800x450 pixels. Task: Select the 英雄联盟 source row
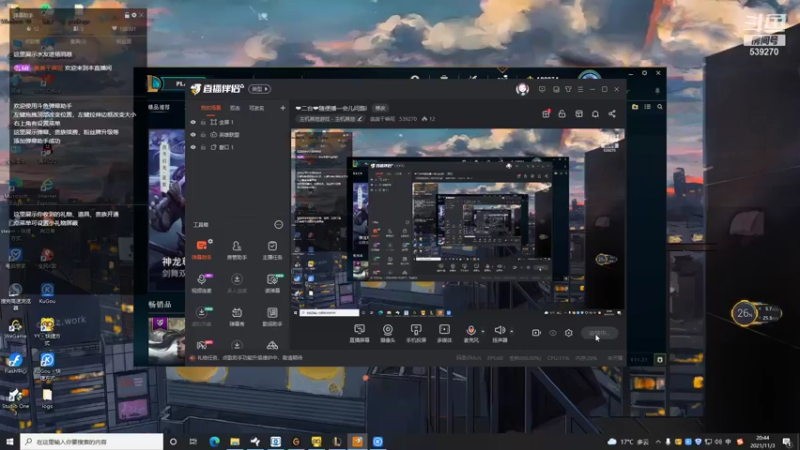(237, 135)
